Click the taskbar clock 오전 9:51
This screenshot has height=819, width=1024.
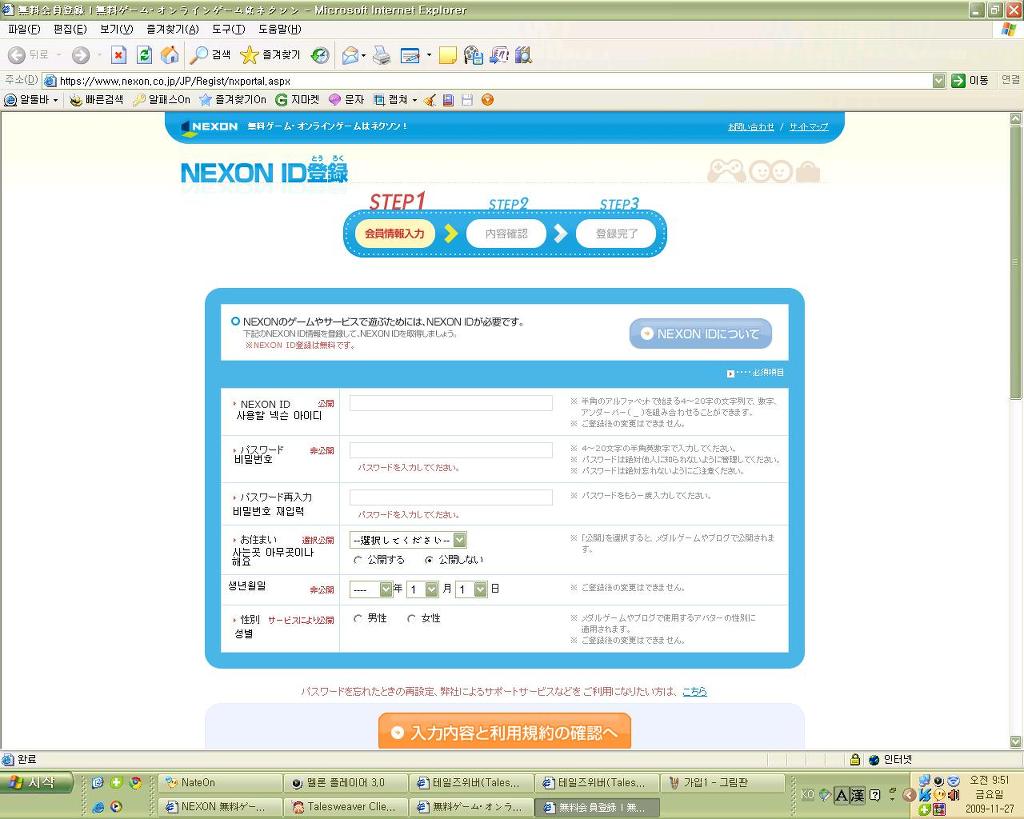(x=989, y=780)
